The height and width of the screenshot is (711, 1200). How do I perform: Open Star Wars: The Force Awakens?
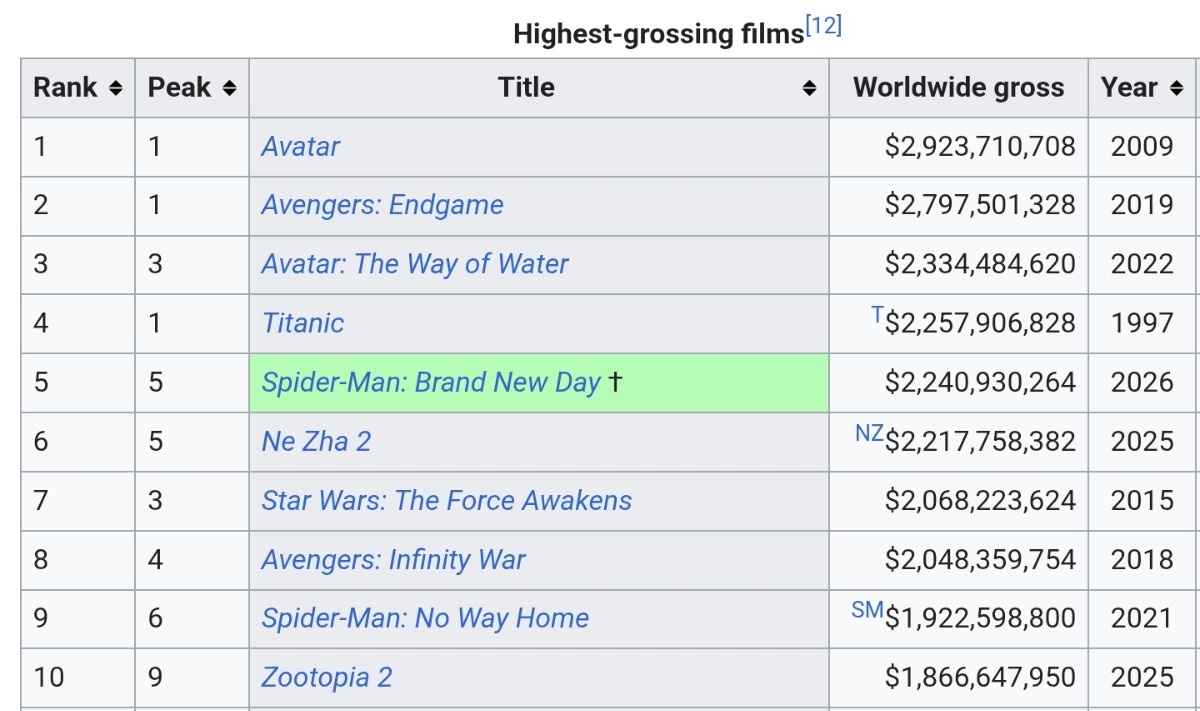coord(446,500)
